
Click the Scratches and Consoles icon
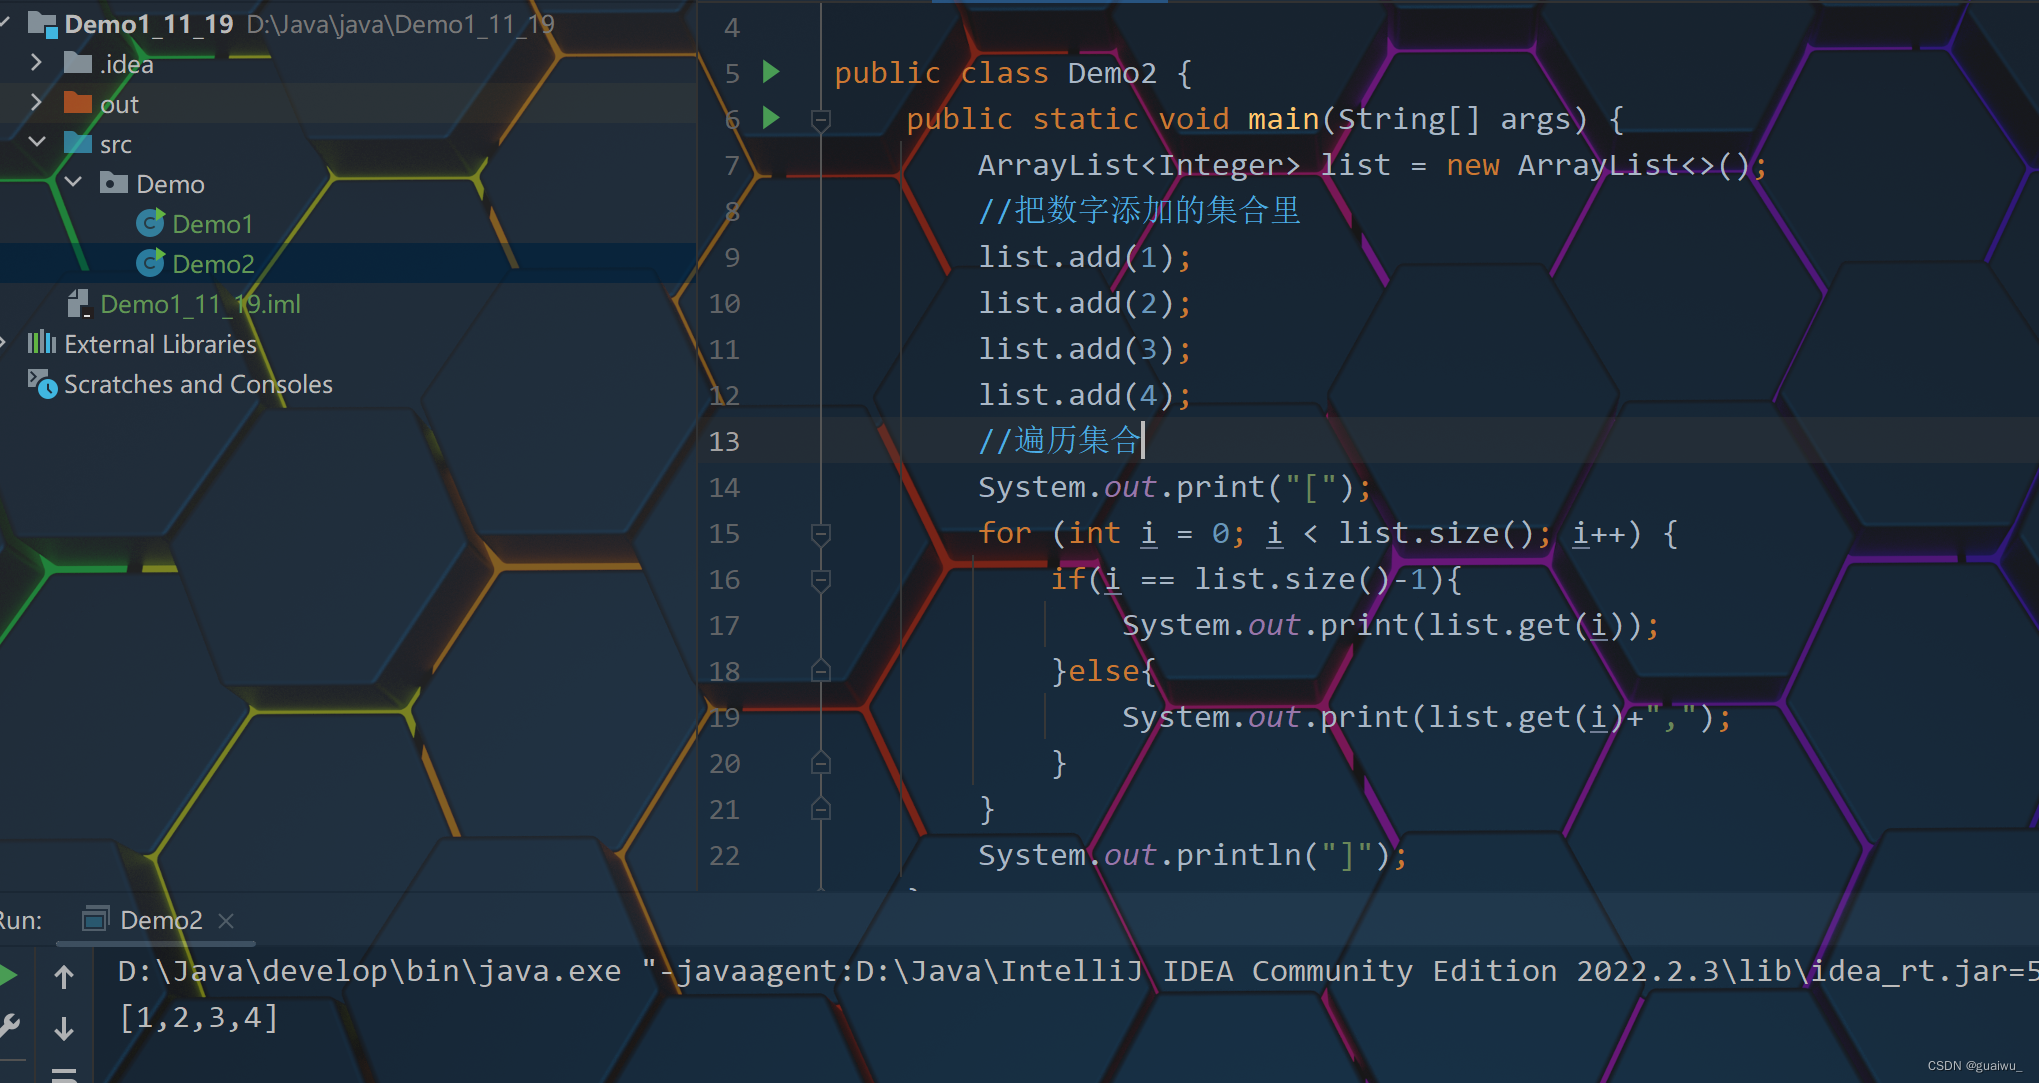click(42, 384)
